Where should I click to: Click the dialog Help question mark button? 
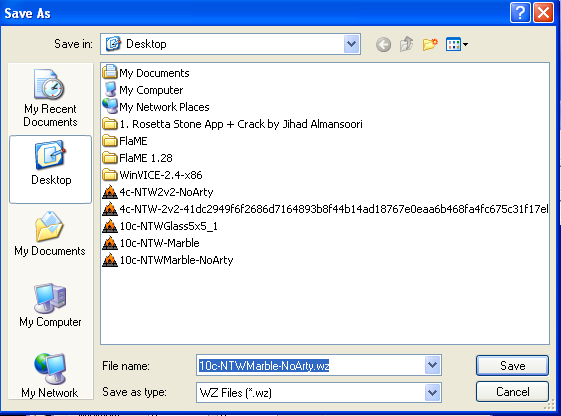520,13
